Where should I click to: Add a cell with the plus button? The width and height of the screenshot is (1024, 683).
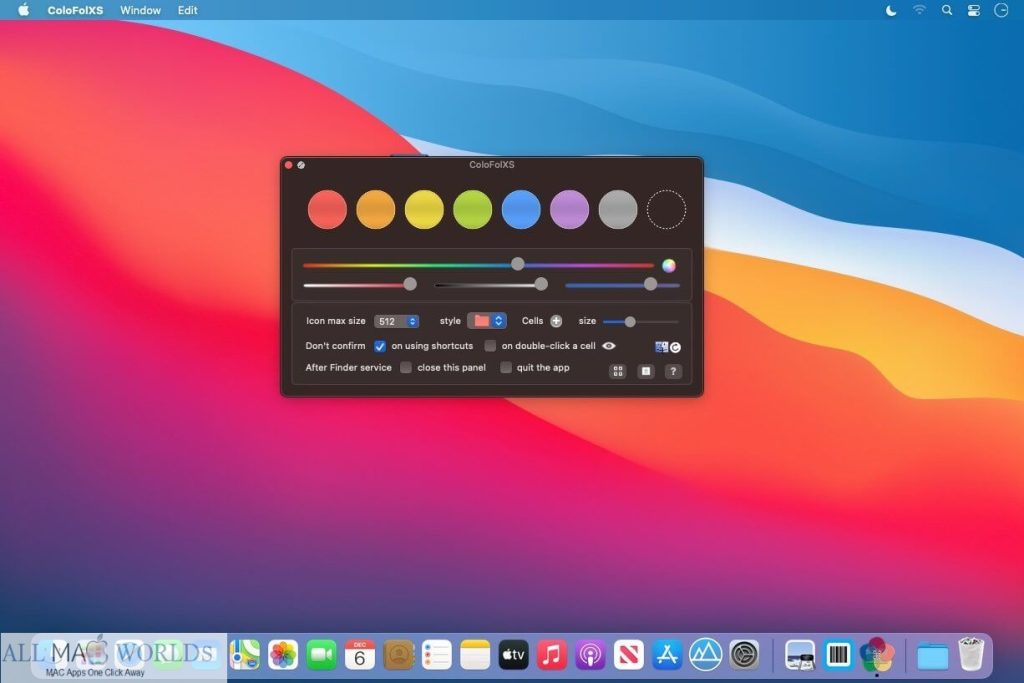tap(556, 321)
